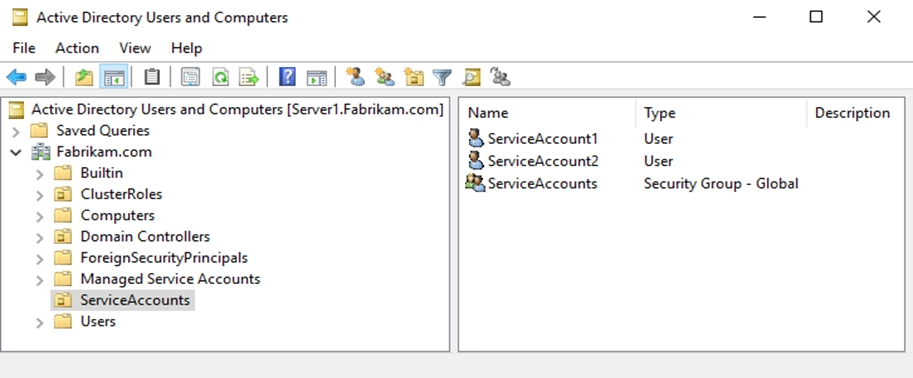
Task: Select ServiceAccount1 user in list
Action: pyautogui.click(x=533, y=139)
